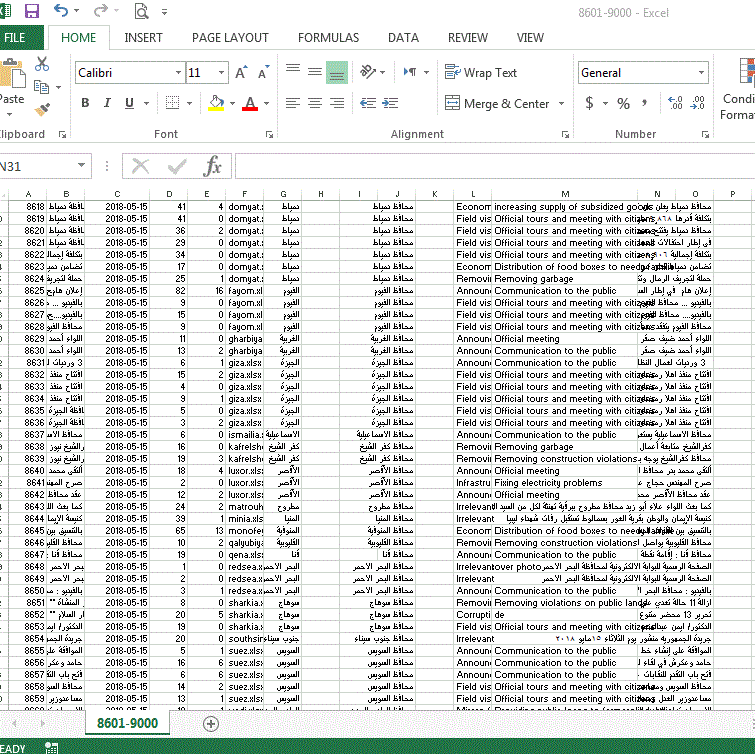This screenshot has height=754, width=755.
Task: Click inside the formula bar
Action: tap(495, 166)
